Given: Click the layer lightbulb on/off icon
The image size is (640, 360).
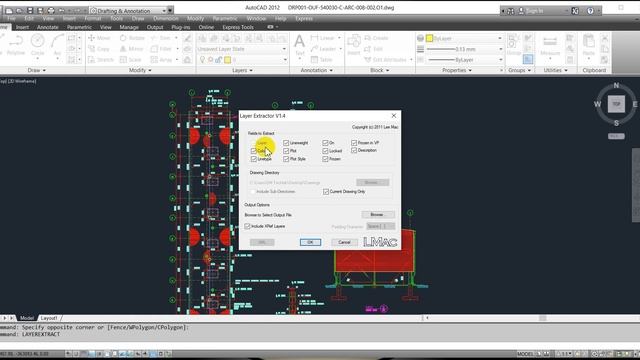Looking at the screenshot, I should pyautogui.click(x=202, y=60).
